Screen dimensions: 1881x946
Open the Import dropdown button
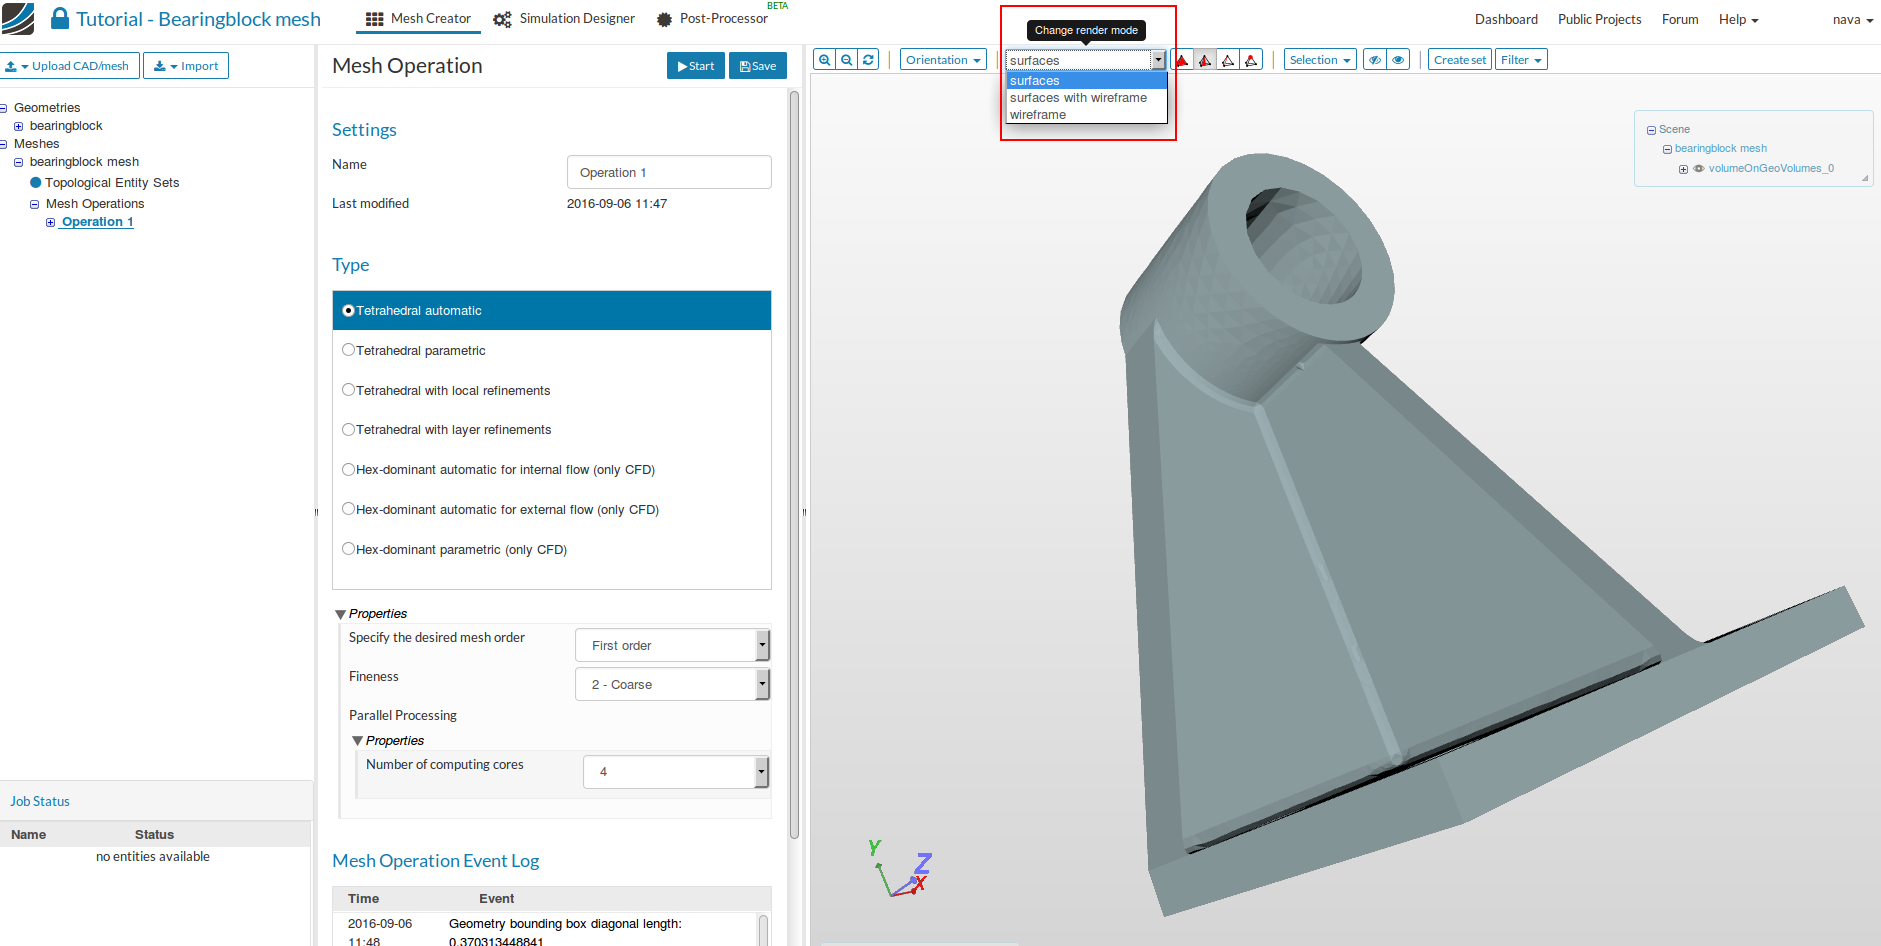(186, 66)
